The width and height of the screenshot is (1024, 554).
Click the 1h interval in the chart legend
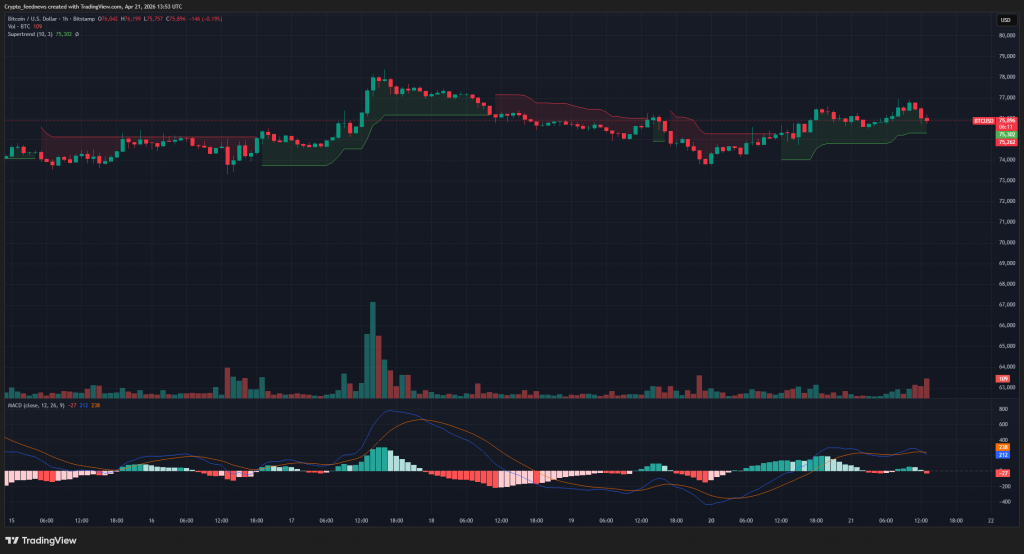coord(62,18)
